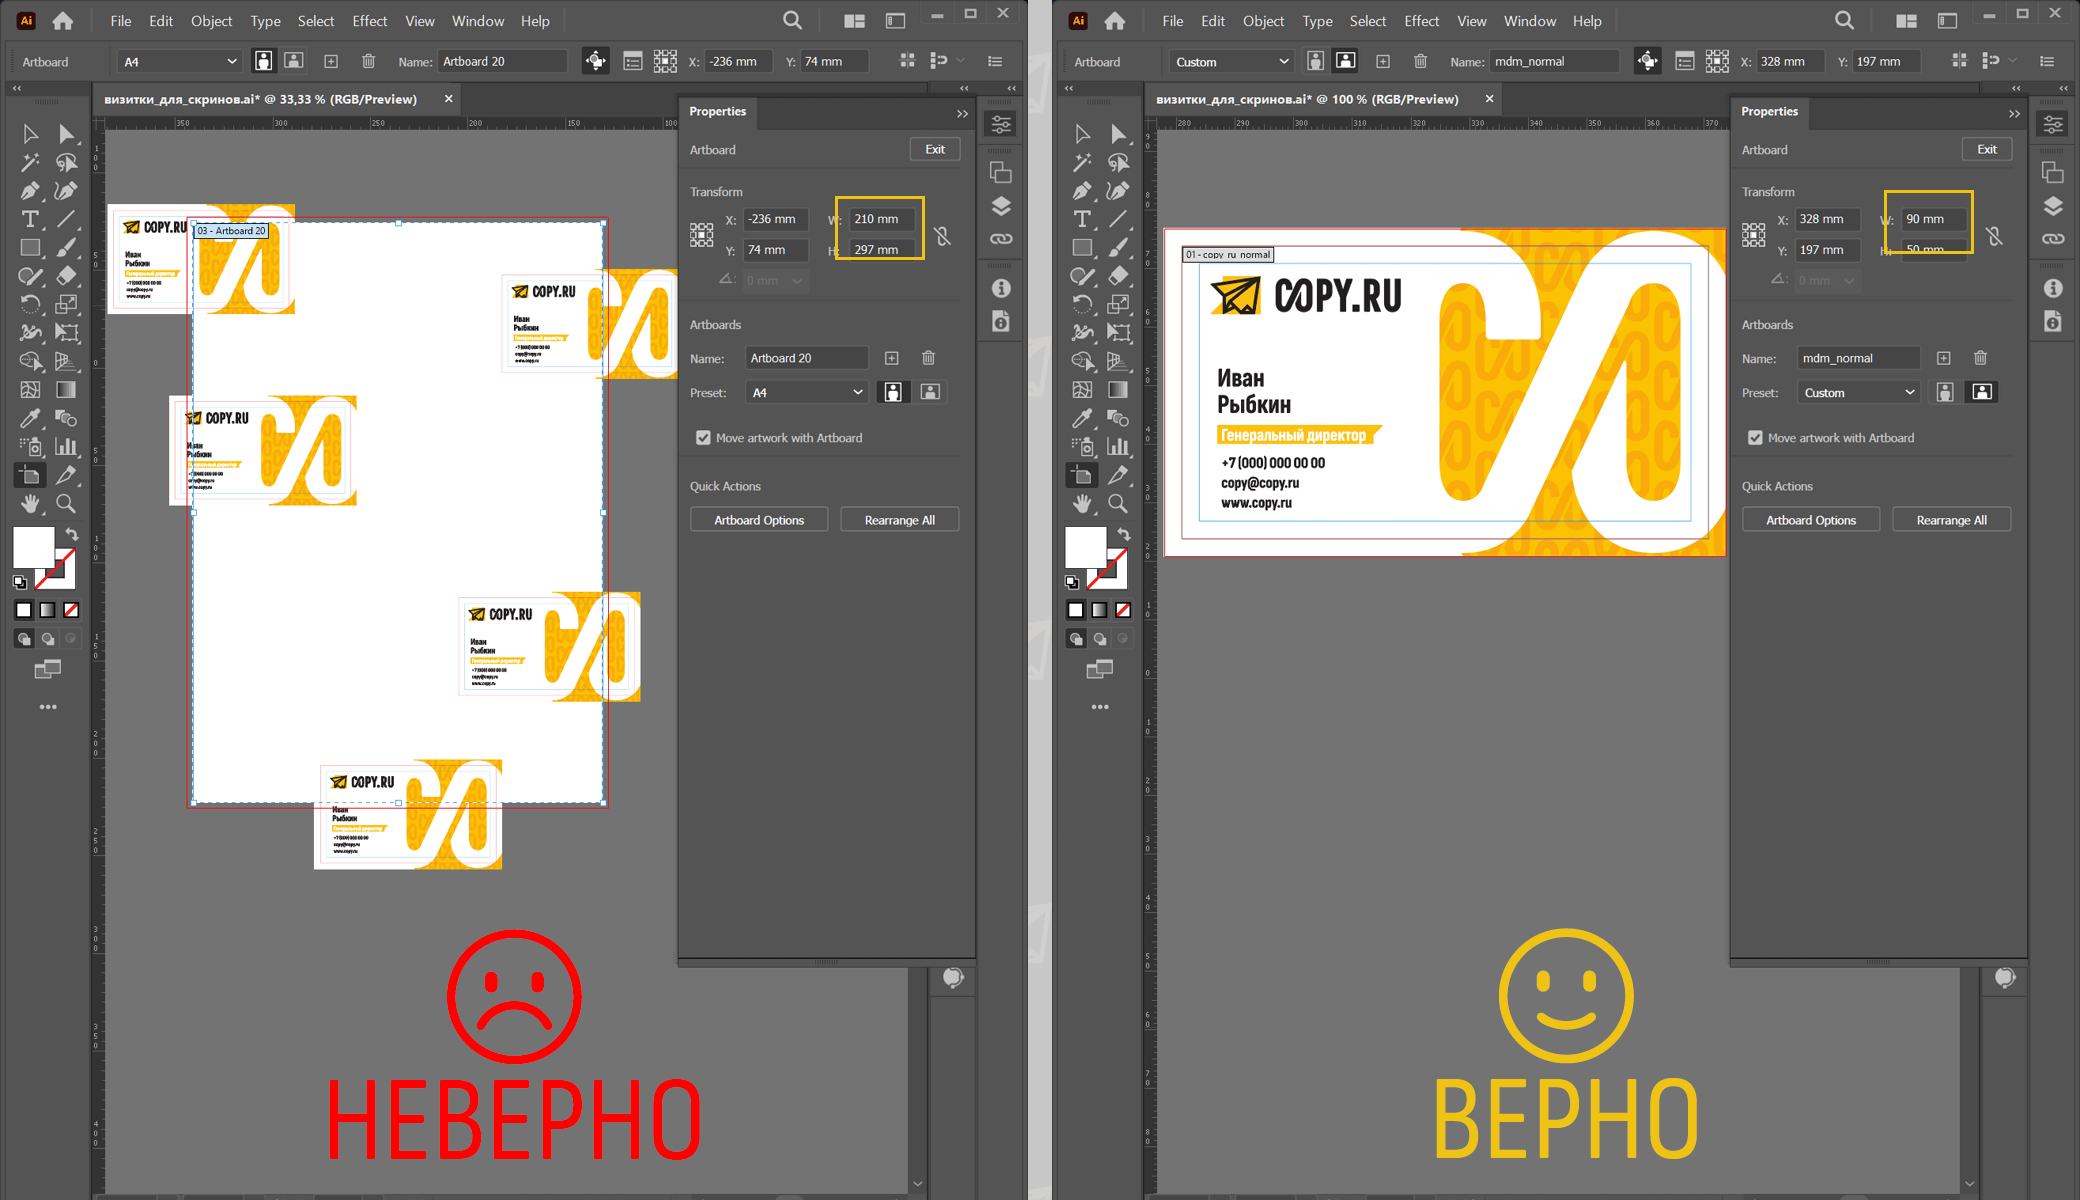Click Exit button in left Properties panel
This screenshot has width=2080, height=1200.
click(935, 149)
